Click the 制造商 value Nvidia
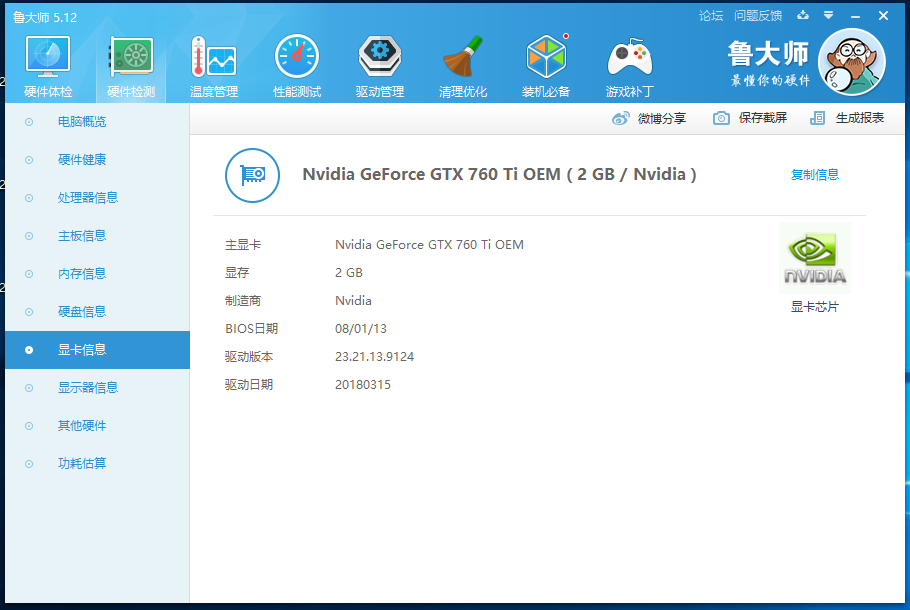This screenshot has height=610, width=910. pyautogui.click(x=353, y=301)
